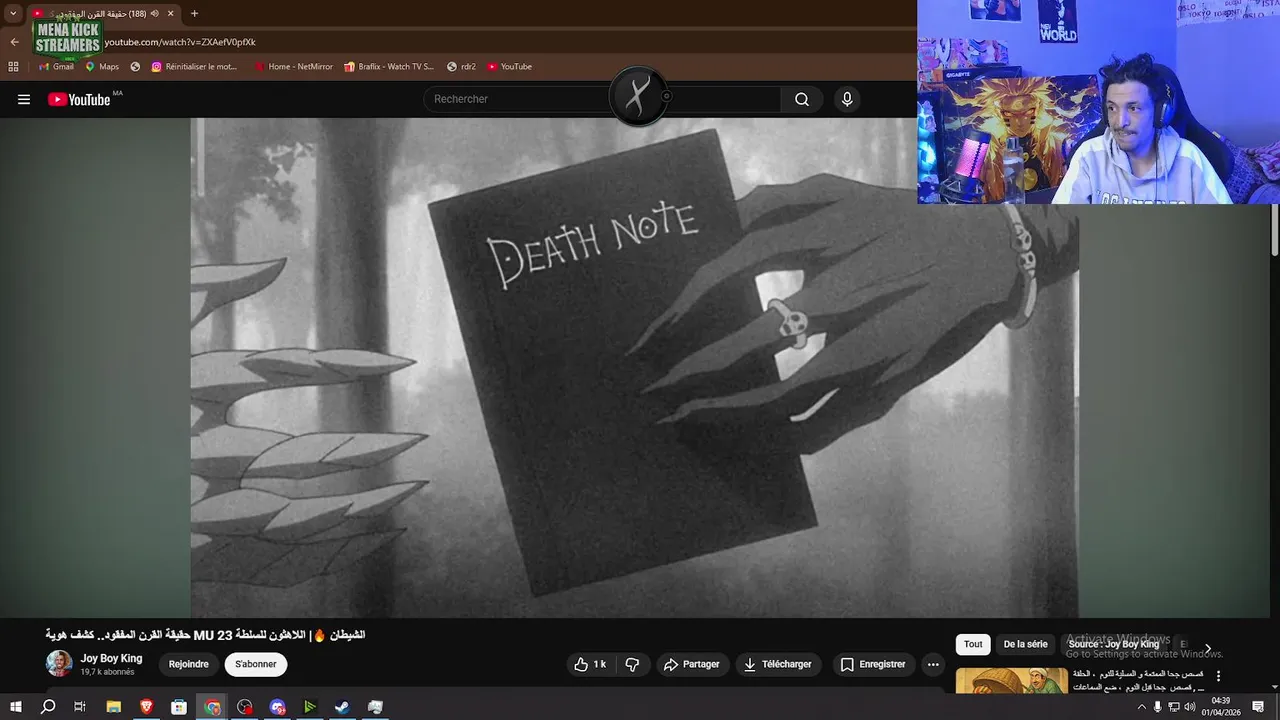Image resolution: width=1280 pixels, height=720 pixels.
Task: Open Home - NetMirror bookmark
Action: pos(293,67)
